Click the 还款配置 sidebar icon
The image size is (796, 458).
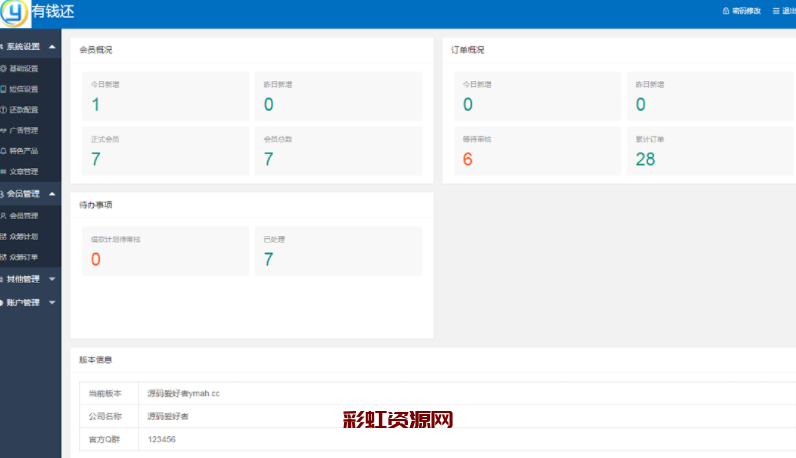4,110
